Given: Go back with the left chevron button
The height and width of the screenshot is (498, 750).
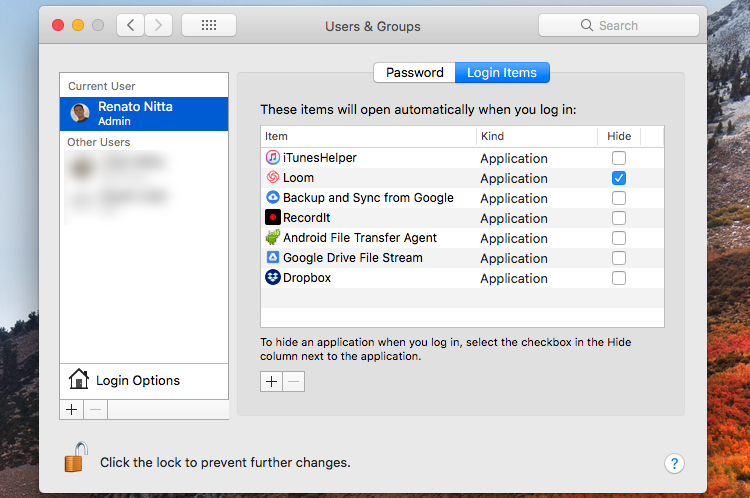Looking at the screenshot, I should point(131,25).
